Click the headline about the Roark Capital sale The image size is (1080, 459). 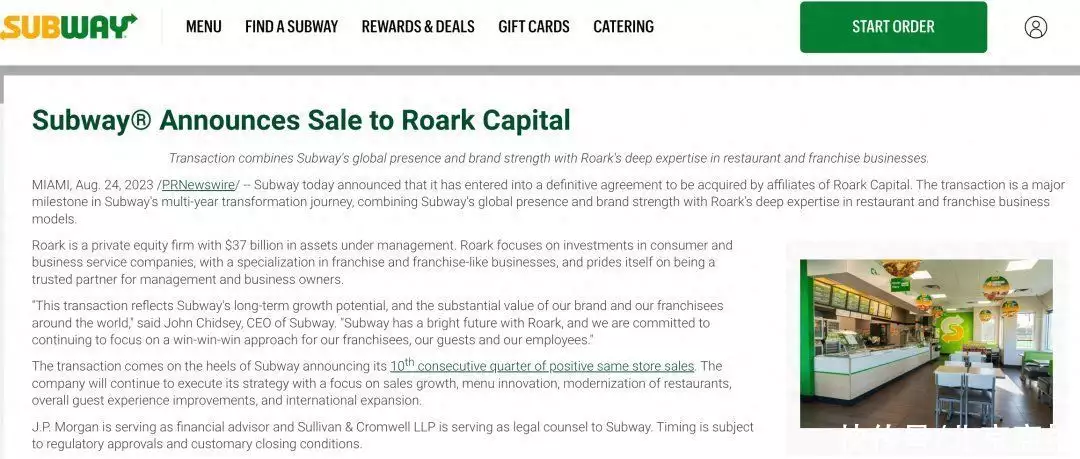tap(301, 121)
